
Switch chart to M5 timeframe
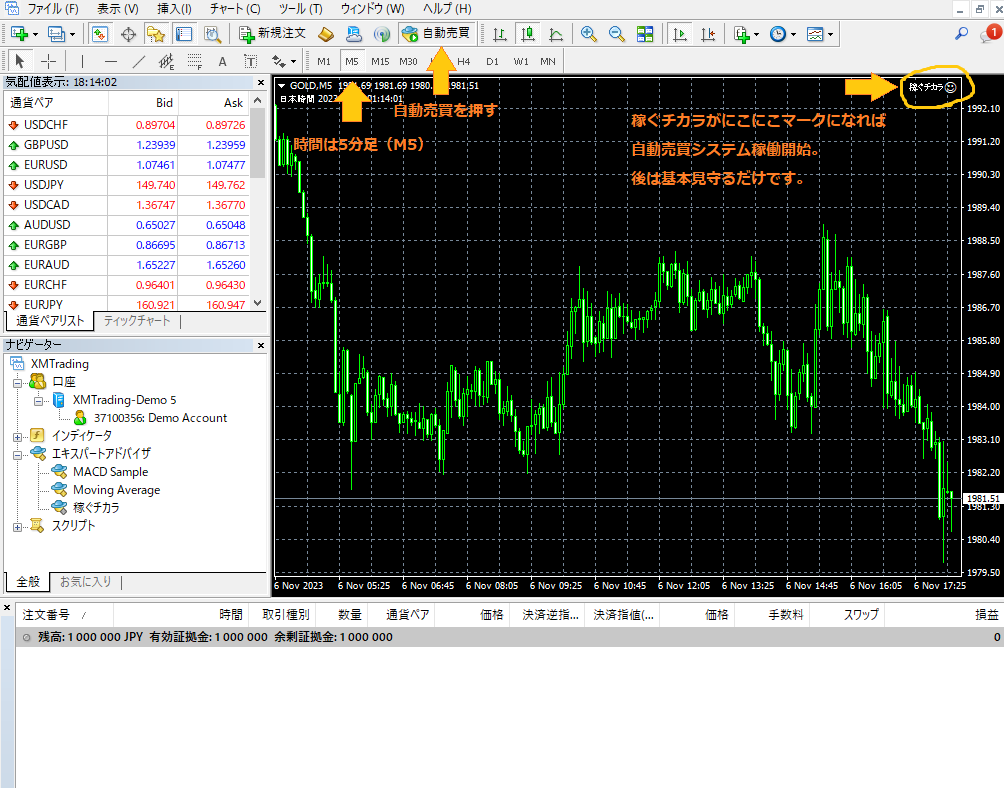[351, 61]
